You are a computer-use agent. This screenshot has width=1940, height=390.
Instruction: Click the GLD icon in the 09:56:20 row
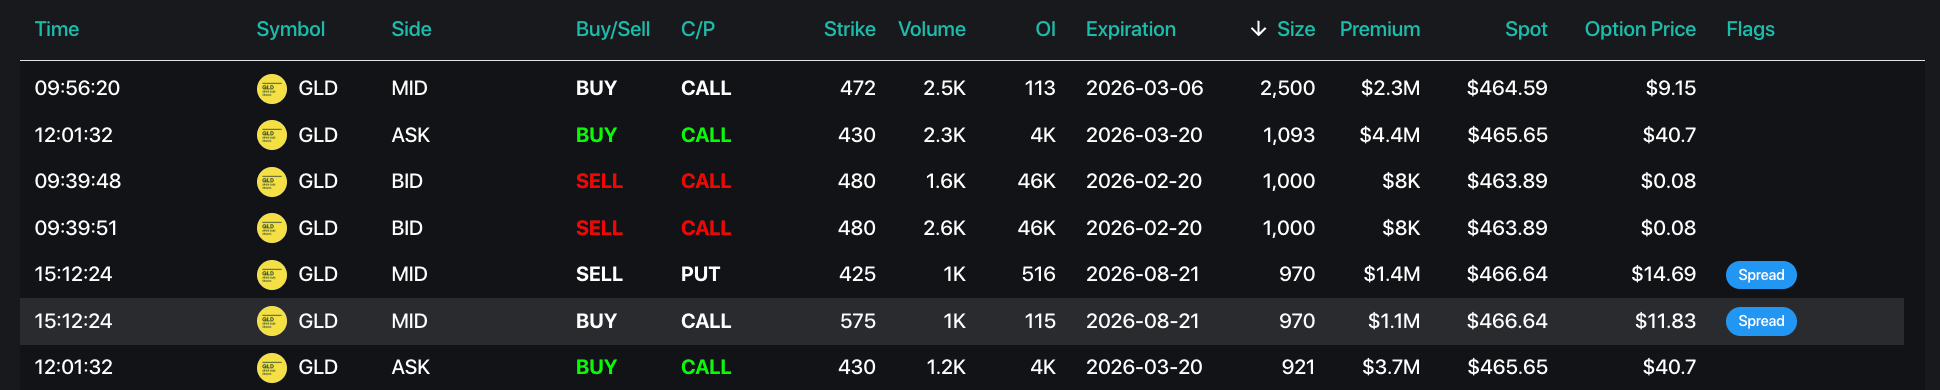coord(272,89)
